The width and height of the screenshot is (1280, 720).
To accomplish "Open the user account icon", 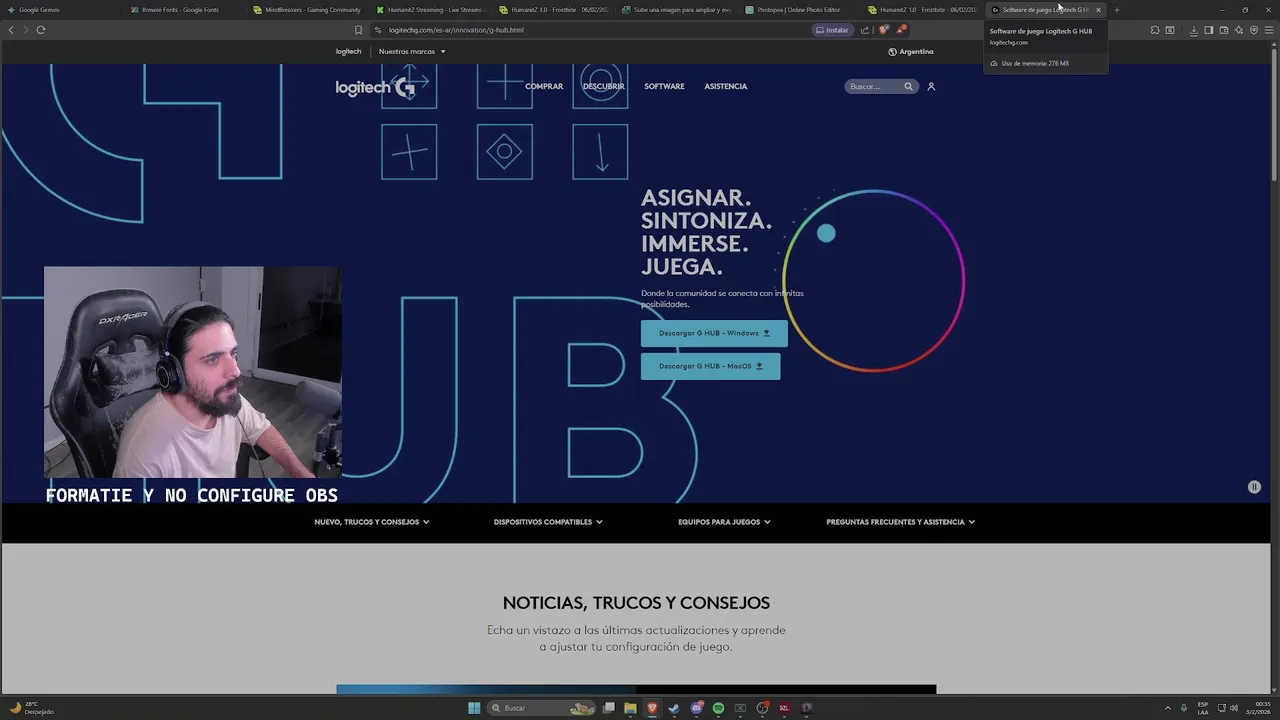I will point(931,86).
